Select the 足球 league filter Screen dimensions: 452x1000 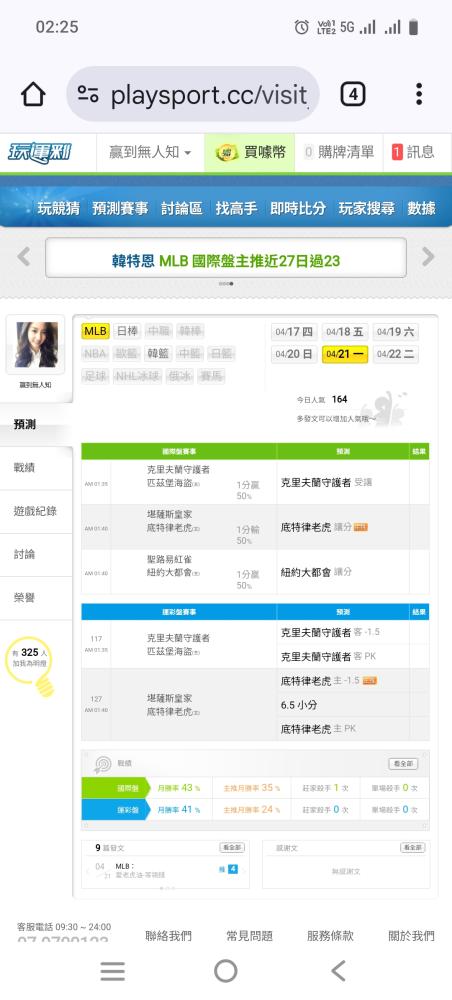(96, 376)
